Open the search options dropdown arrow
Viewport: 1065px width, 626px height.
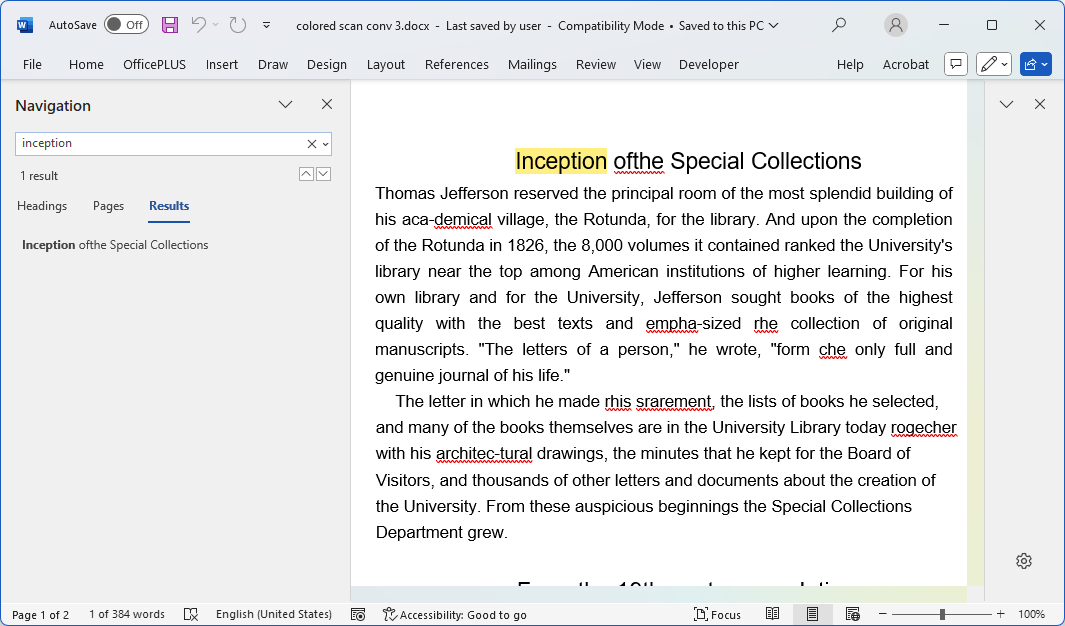[x=325, y=144]
